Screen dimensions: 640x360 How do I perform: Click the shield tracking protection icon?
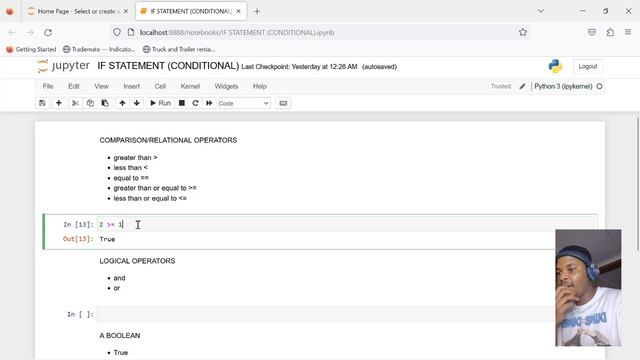click(x=117, y=32)
